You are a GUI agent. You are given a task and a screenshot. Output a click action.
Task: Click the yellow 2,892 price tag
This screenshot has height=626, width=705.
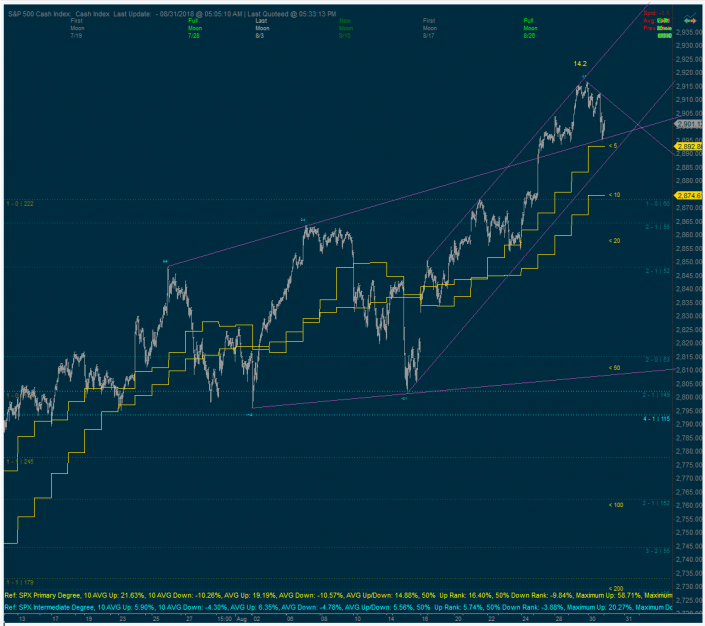[688, 146]
